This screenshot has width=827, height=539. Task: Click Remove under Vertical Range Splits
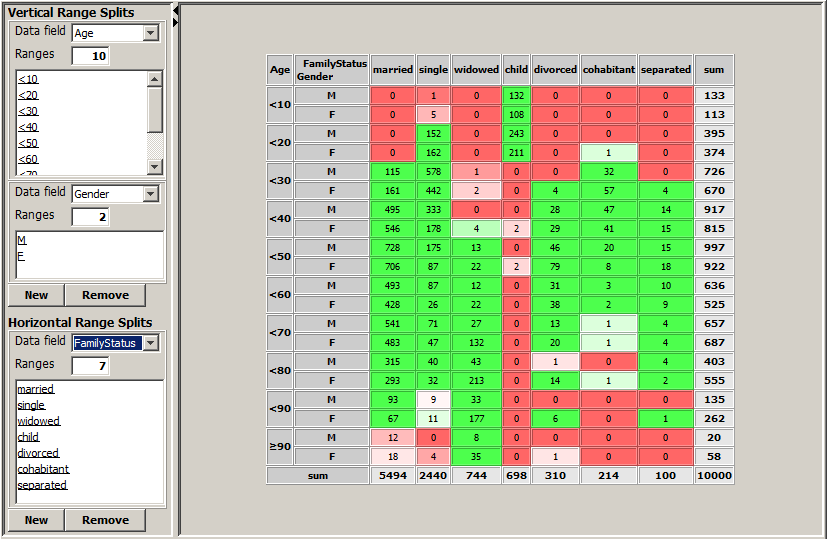coord(105,295)
